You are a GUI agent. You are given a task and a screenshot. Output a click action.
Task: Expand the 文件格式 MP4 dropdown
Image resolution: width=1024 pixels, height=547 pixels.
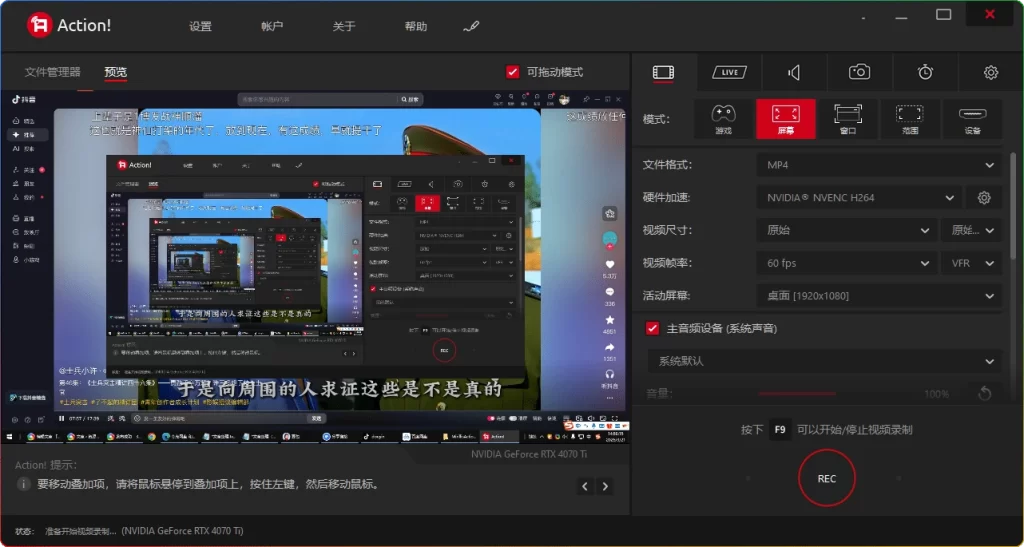tap(879, 165)
